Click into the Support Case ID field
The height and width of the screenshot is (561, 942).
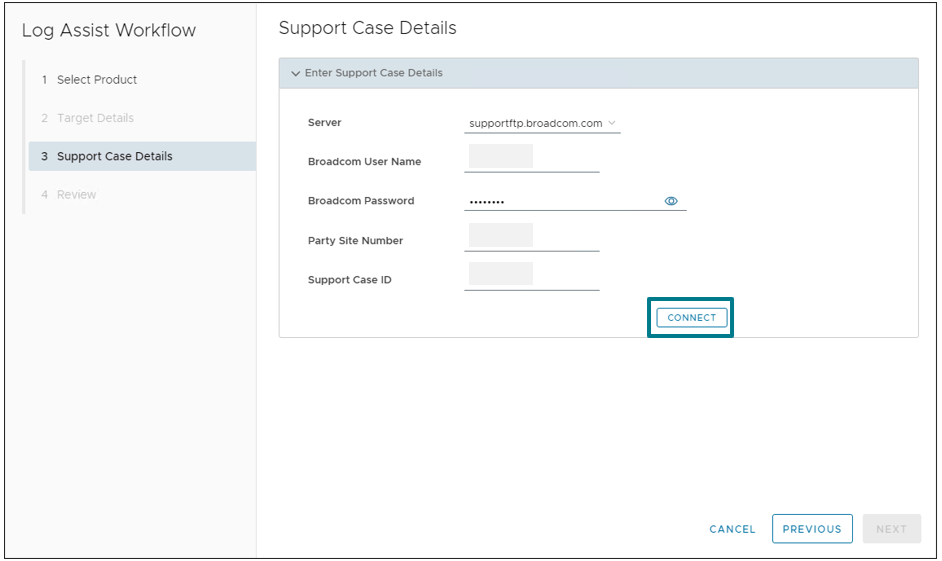point(531,276)
